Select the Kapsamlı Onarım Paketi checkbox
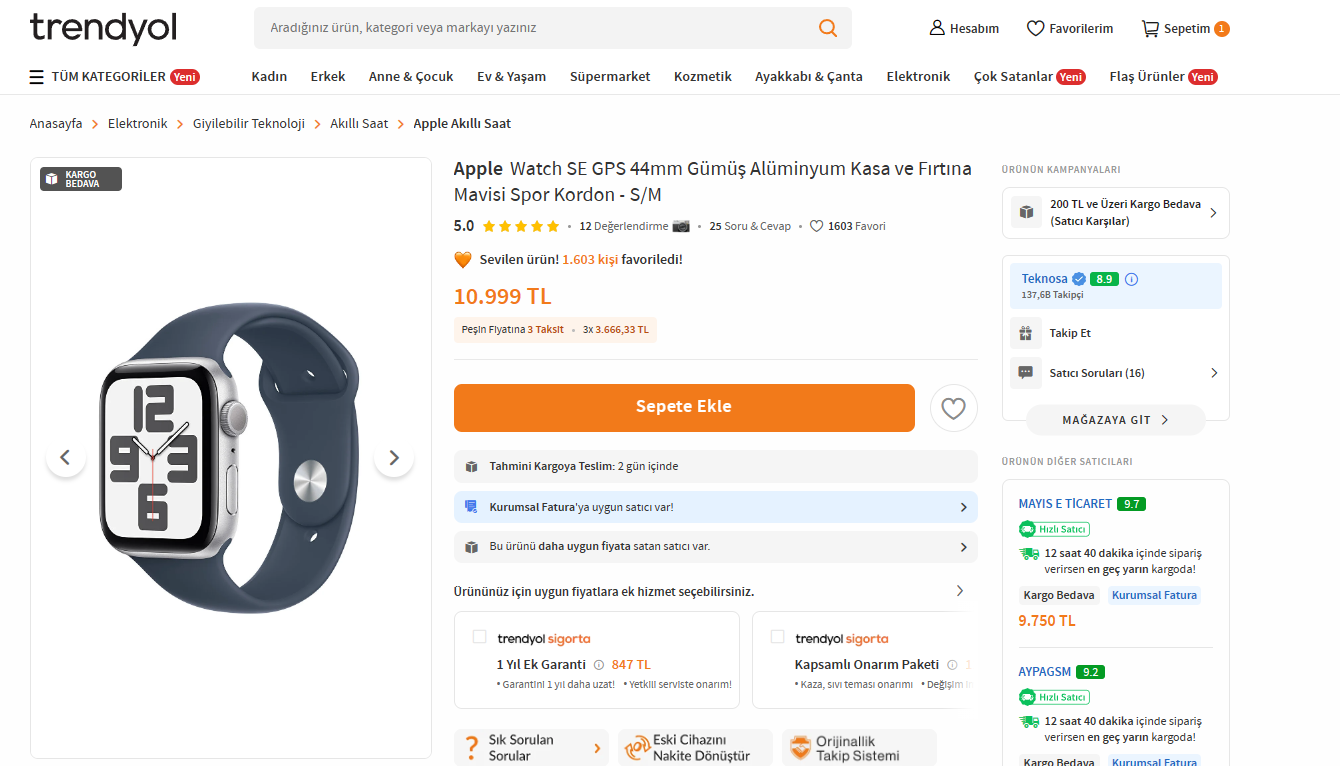Viewport: 1340px width, 766px height. point(777,637)
